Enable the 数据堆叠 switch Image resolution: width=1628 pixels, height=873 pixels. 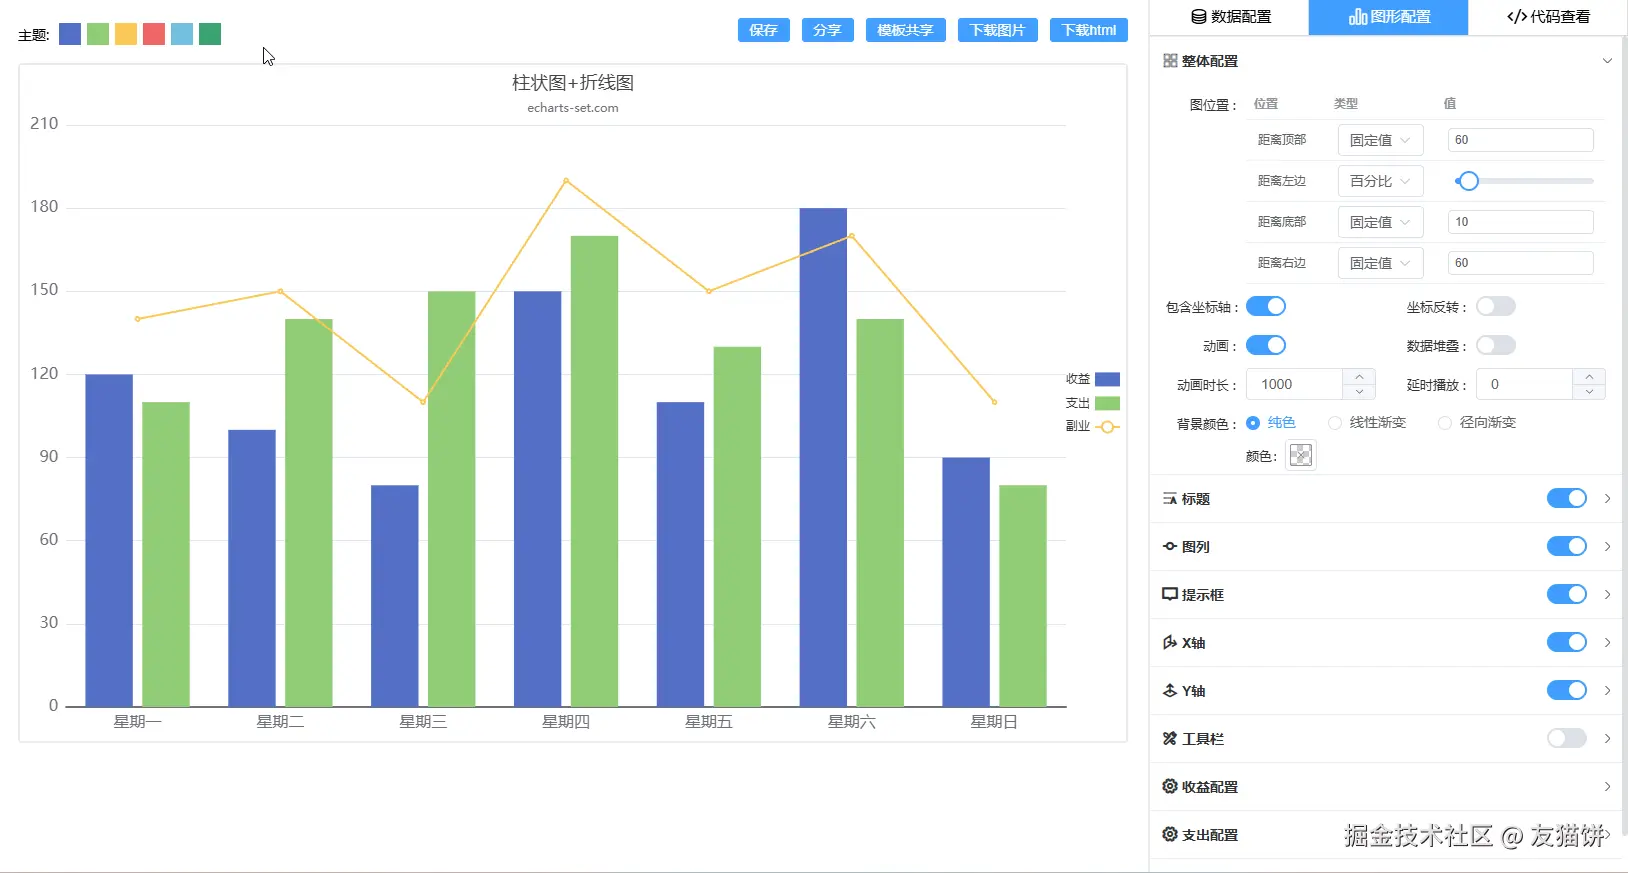pos(1495,346)
